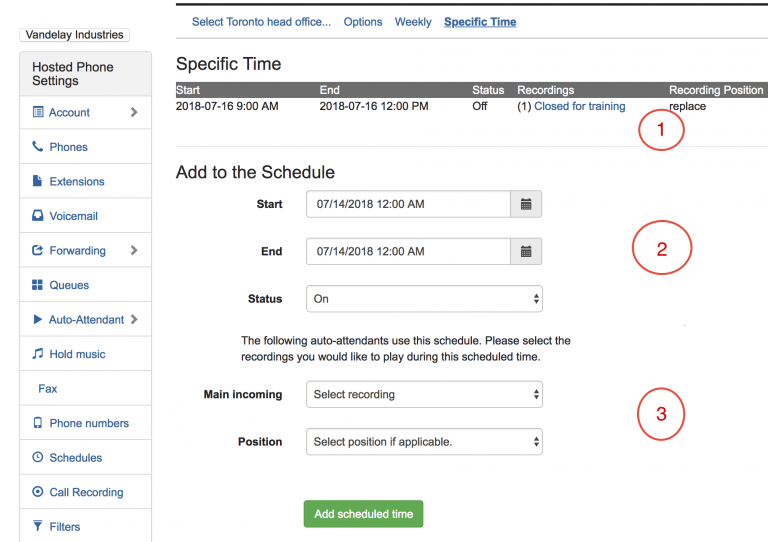Click the Queues grid icon
The height and width of the screenshot is (542, 768).
[x=37, y=285]
